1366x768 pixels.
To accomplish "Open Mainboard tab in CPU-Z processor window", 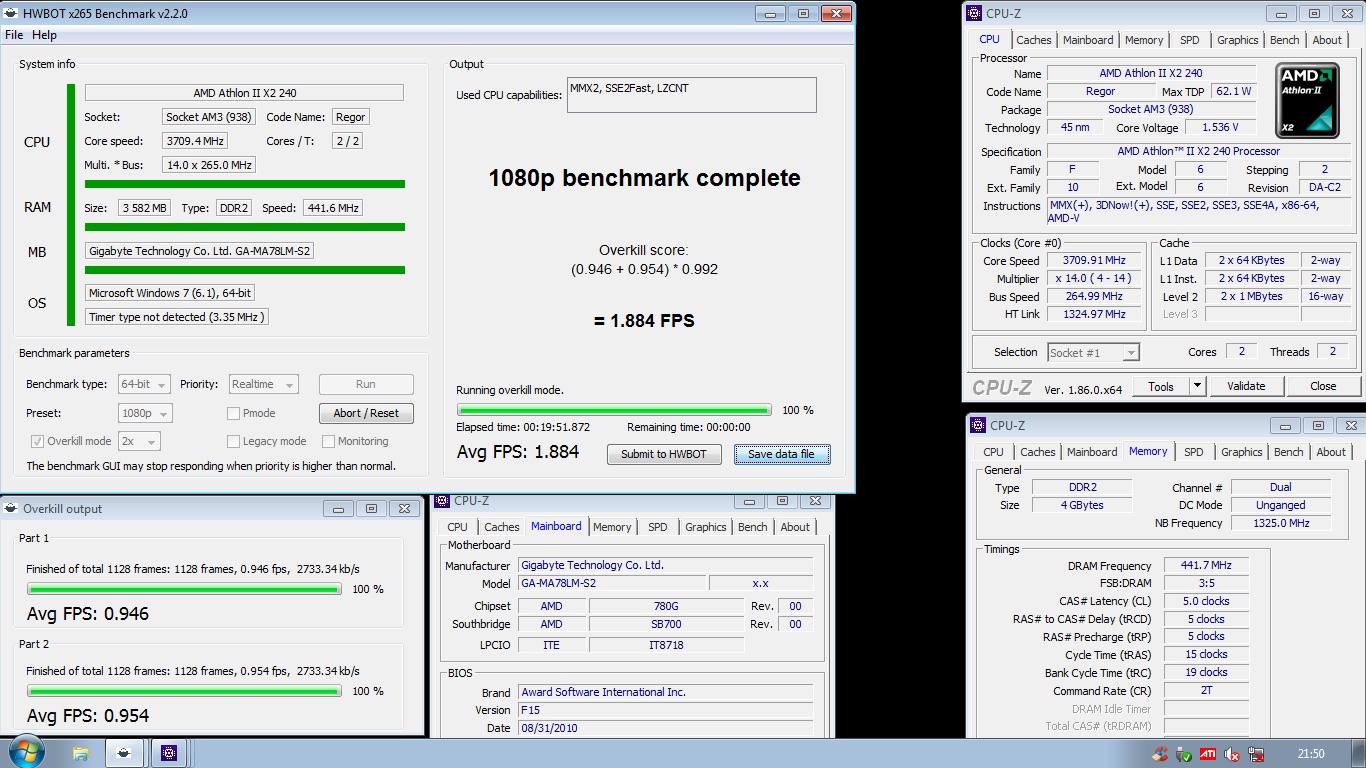I will click(x=1088, y=40).
